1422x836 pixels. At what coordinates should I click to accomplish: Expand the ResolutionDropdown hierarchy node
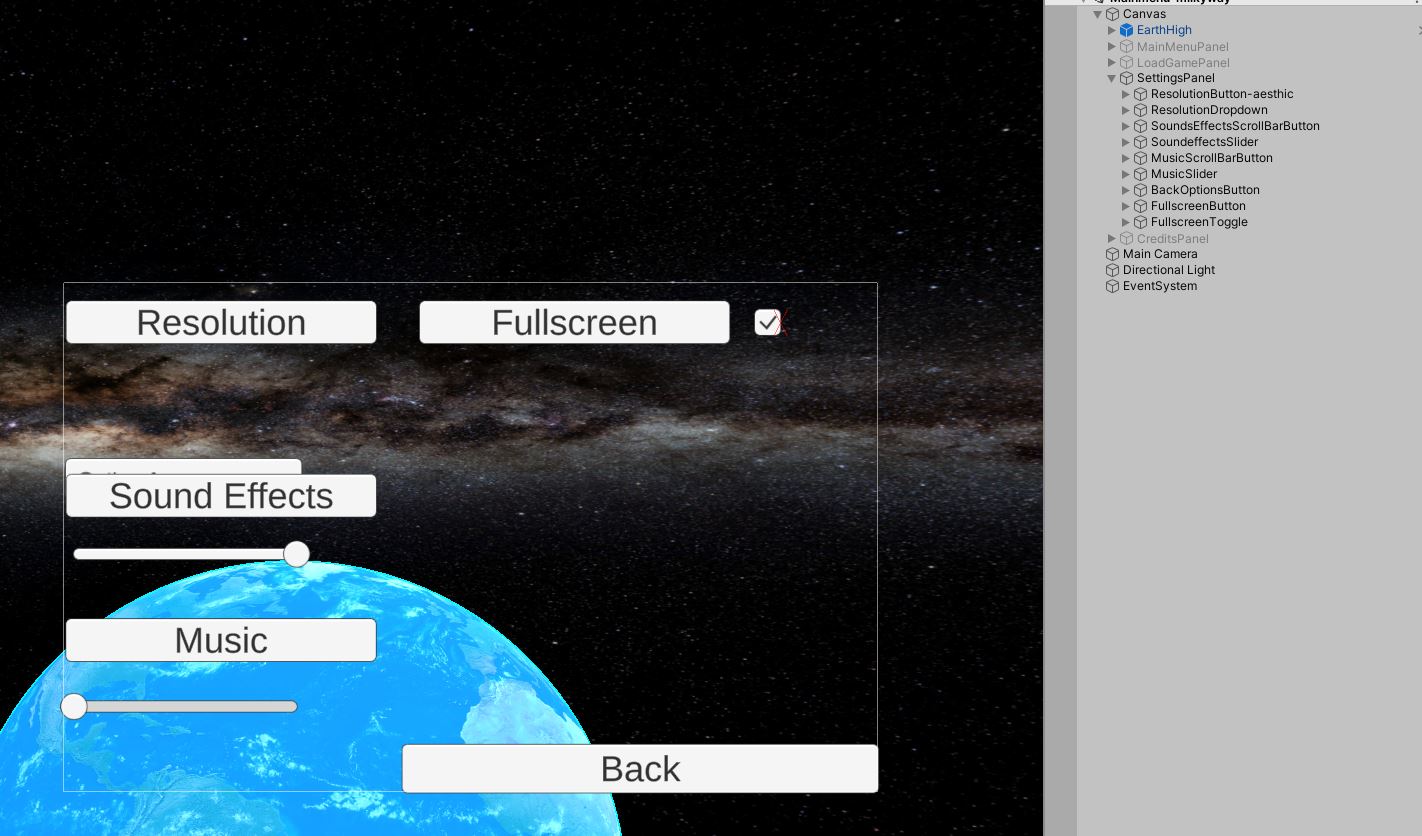click(1125, 110)
